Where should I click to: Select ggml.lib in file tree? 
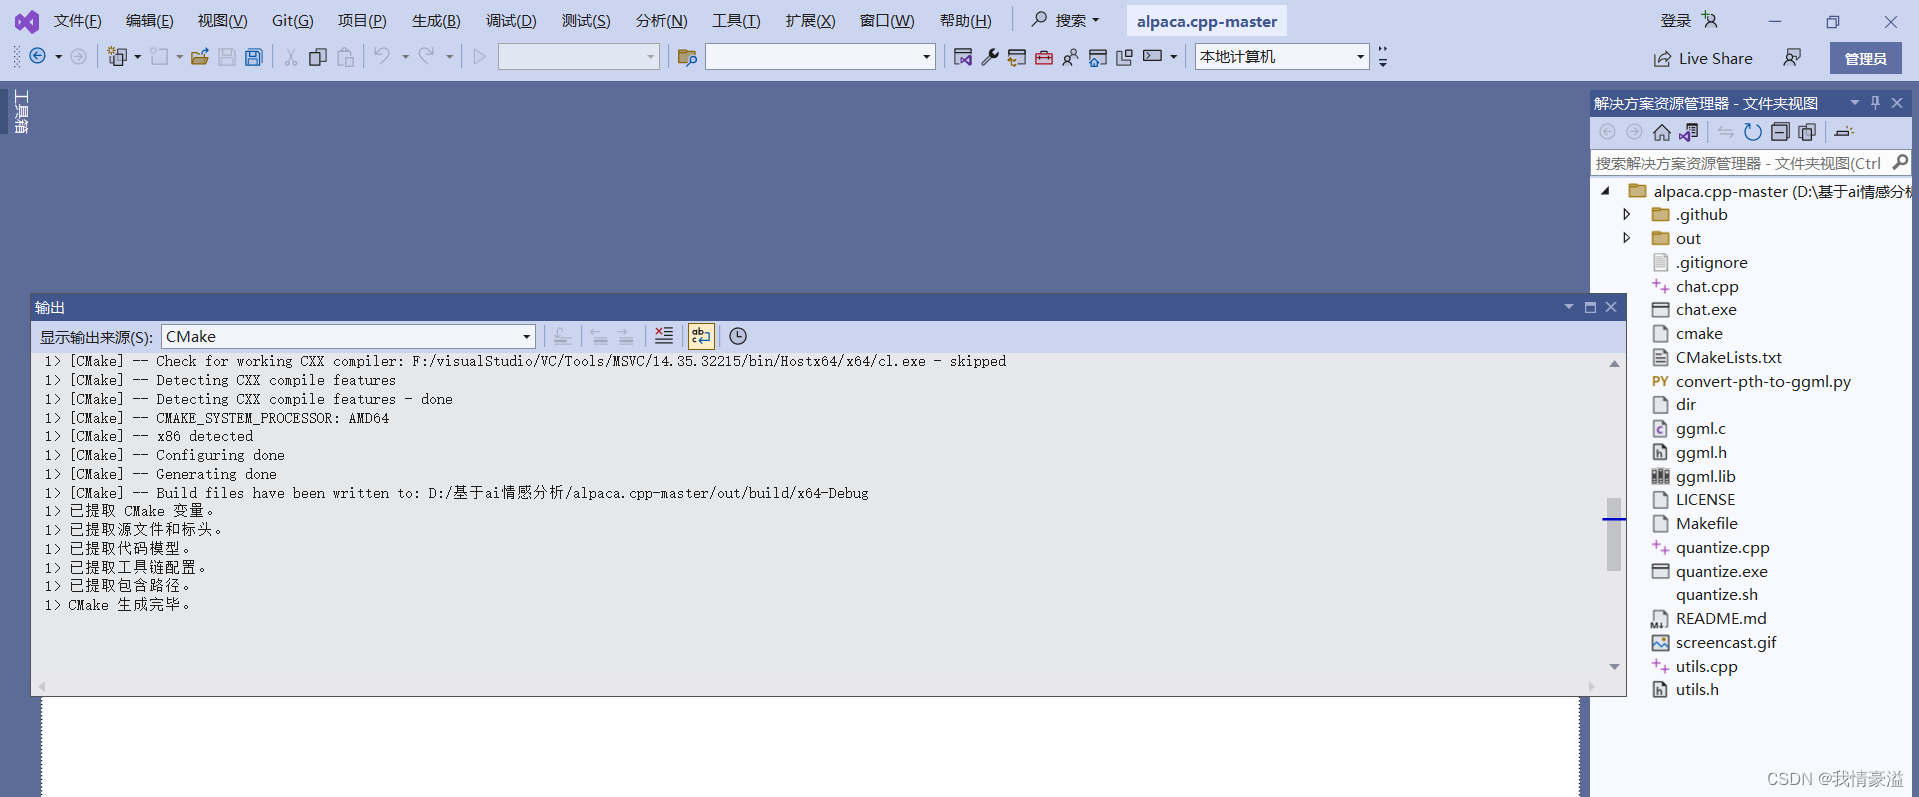coord(1705,476)
